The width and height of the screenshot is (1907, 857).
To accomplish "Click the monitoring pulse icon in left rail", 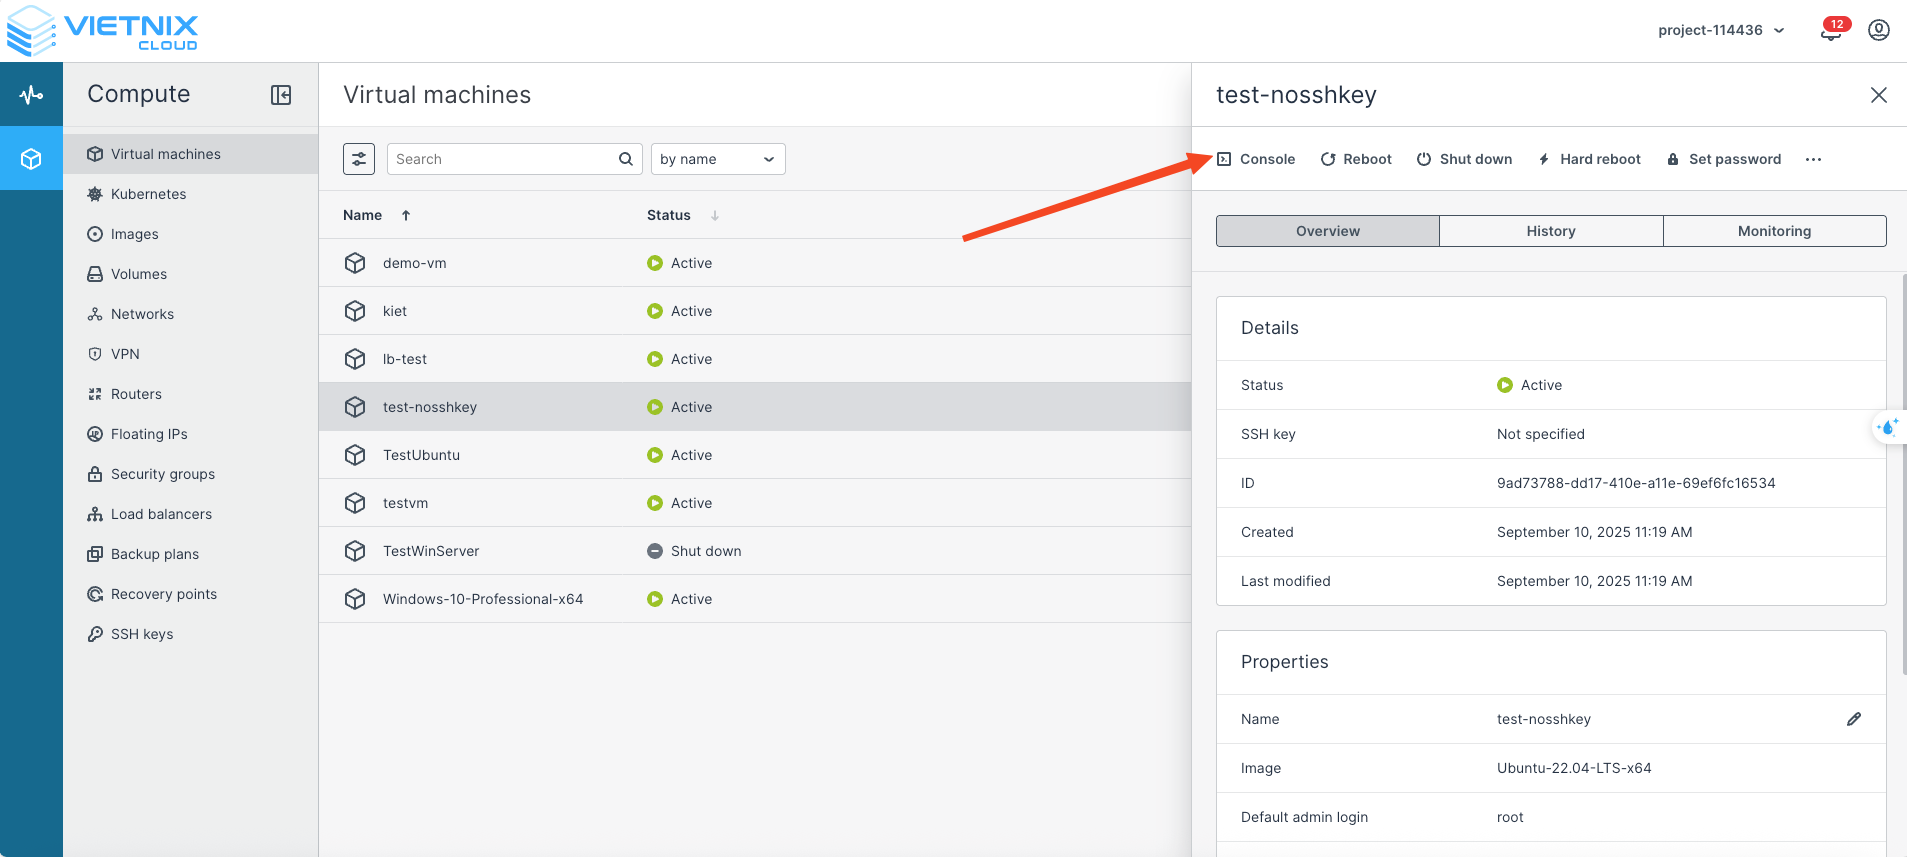I will click(x=31, y=95).
